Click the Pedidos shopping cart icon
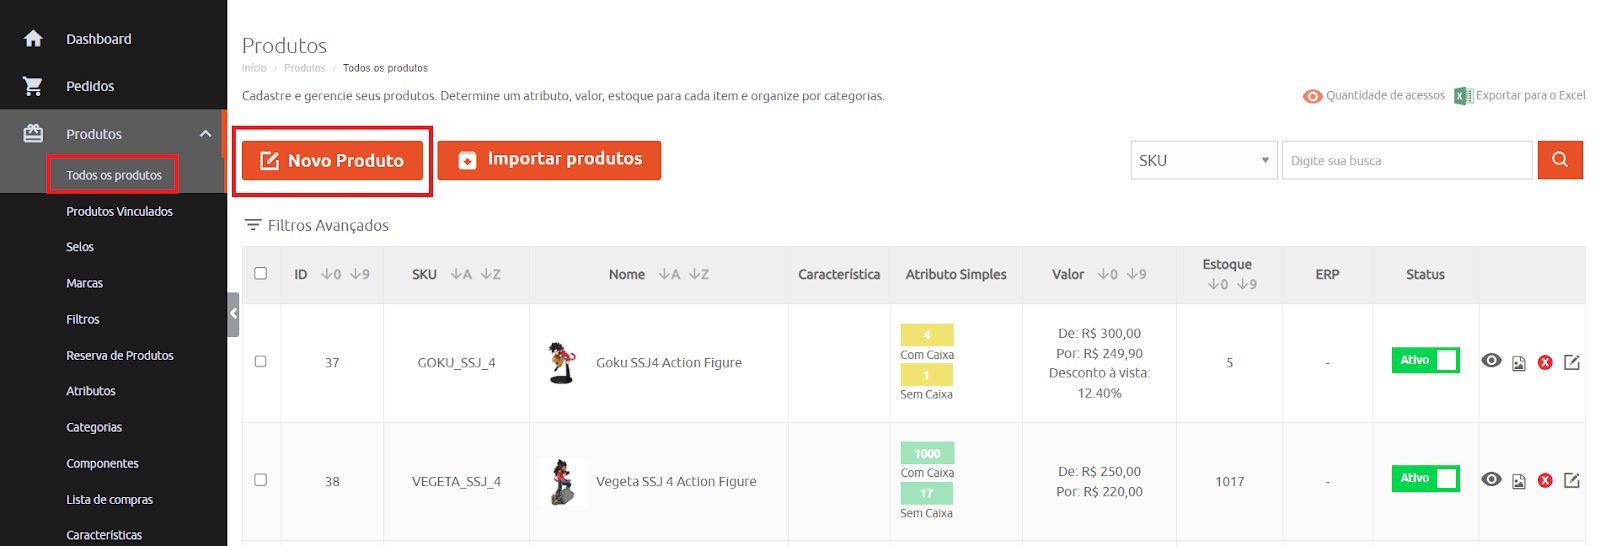Viewport: 1600px width, 546px height. (x=33, y=86)
